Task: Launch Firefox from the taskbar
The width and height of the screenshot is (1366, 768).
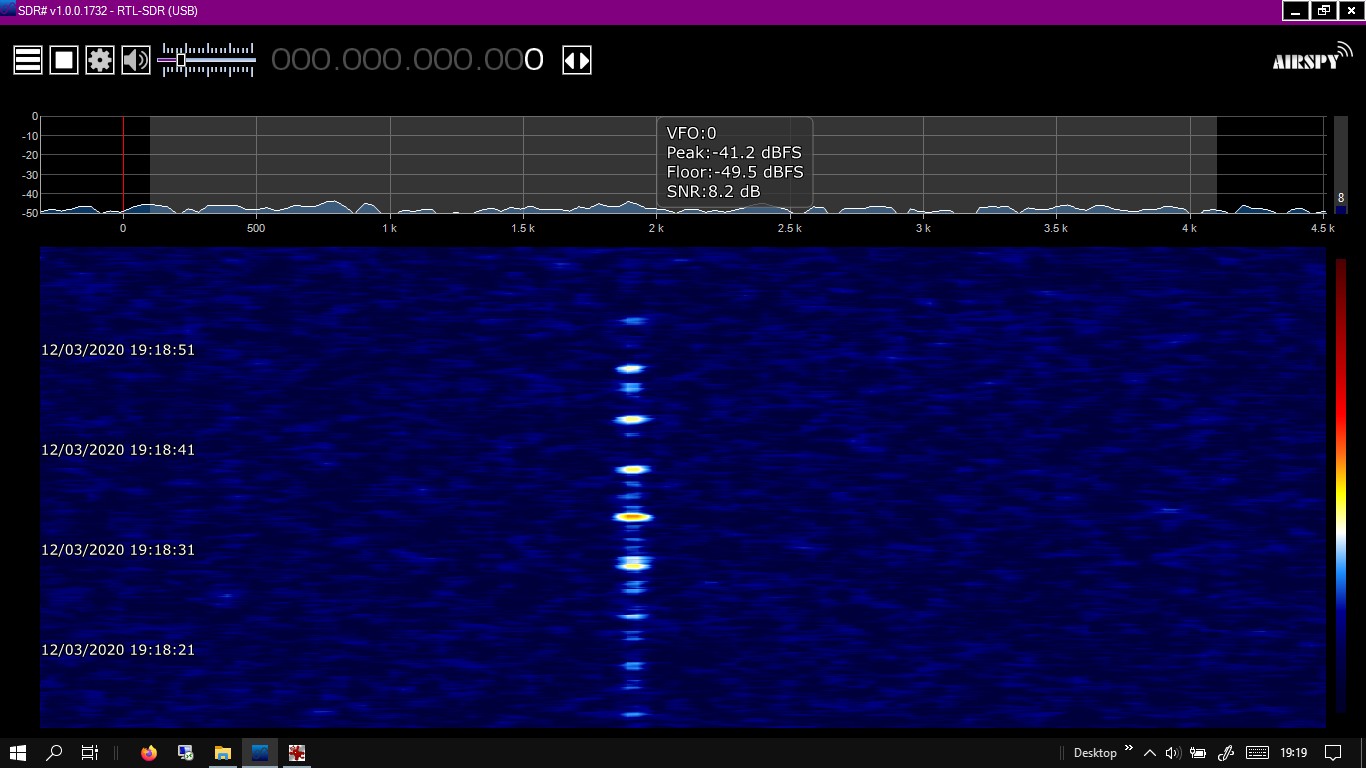Action: point(149,753)
